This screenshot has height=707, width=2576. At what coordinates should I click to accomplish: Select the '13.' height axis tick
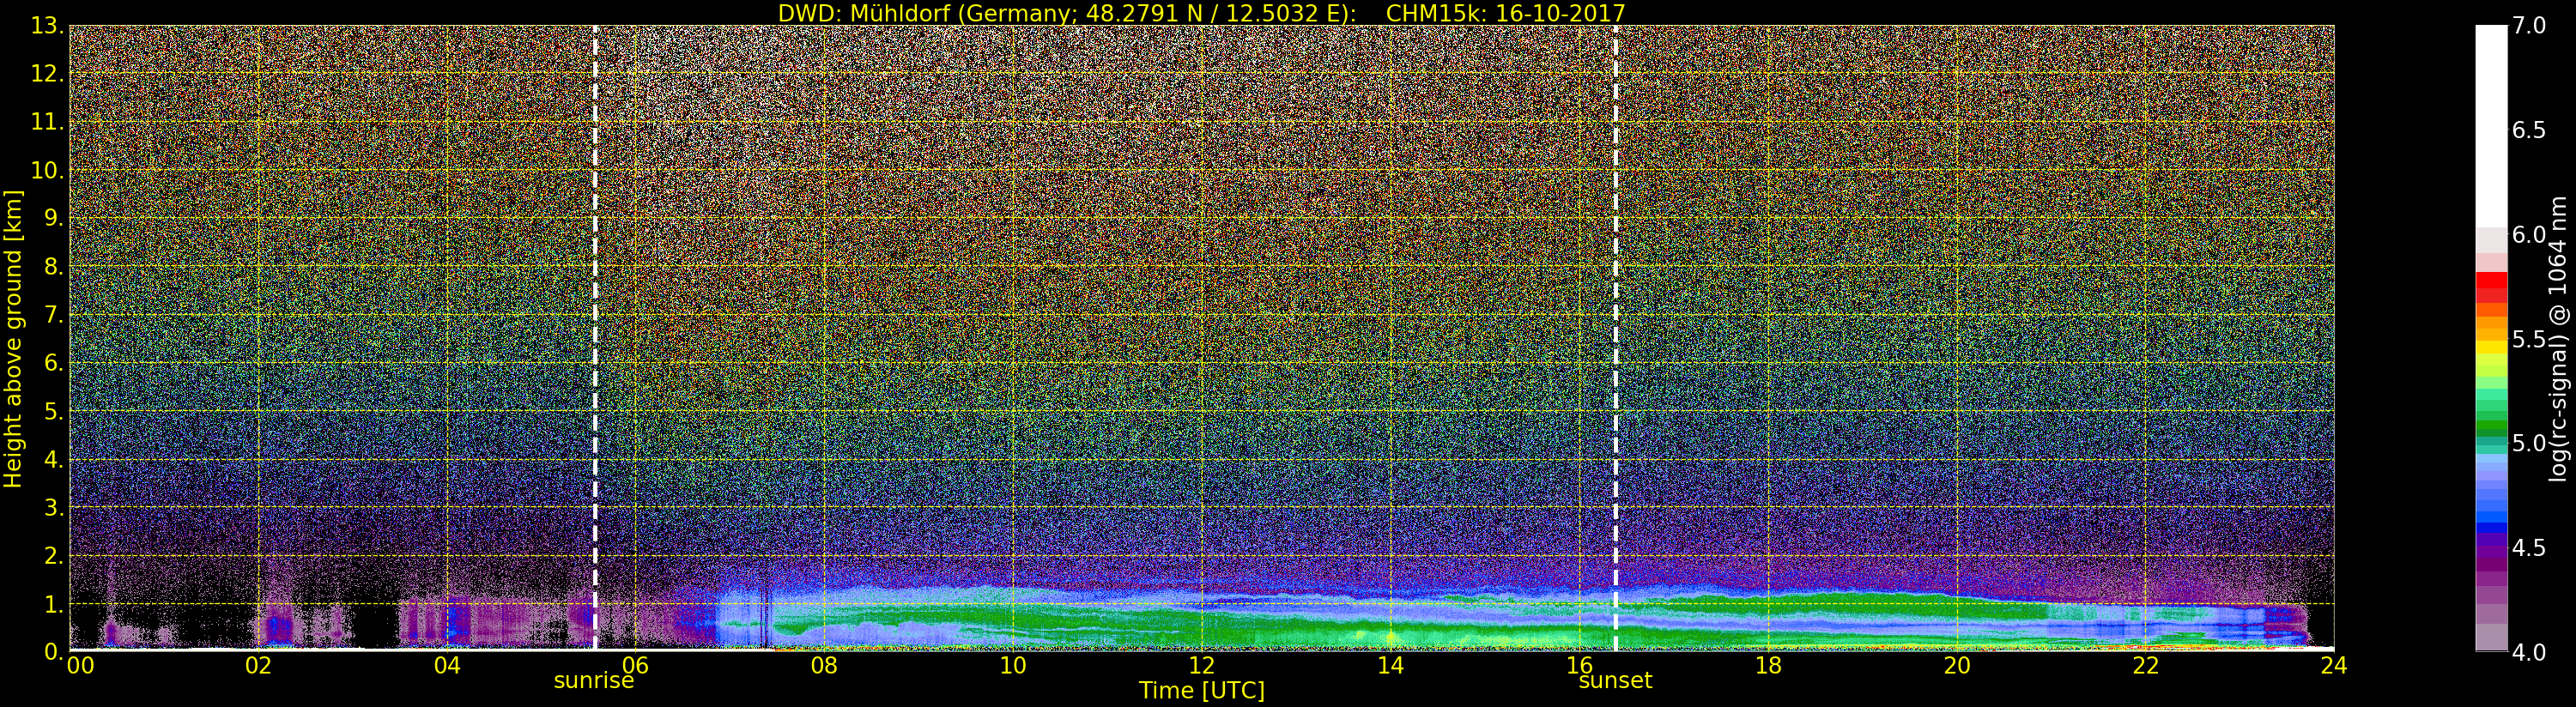click(x=47, y=26)
